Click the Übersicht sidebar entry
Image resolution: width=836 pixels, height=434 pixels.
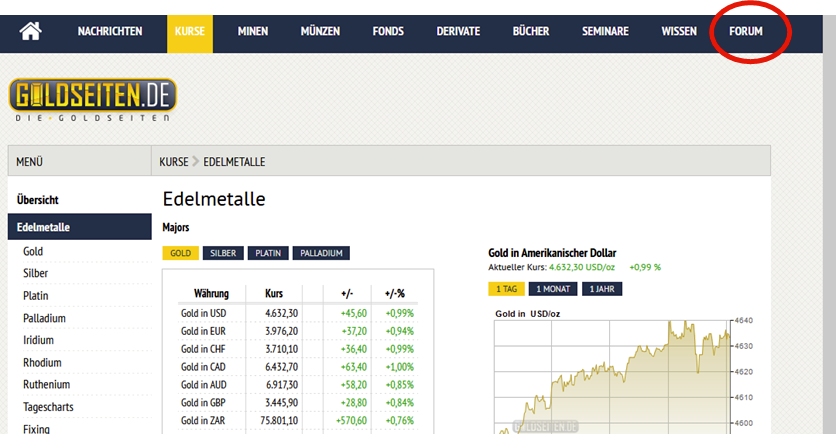[38, 200]
